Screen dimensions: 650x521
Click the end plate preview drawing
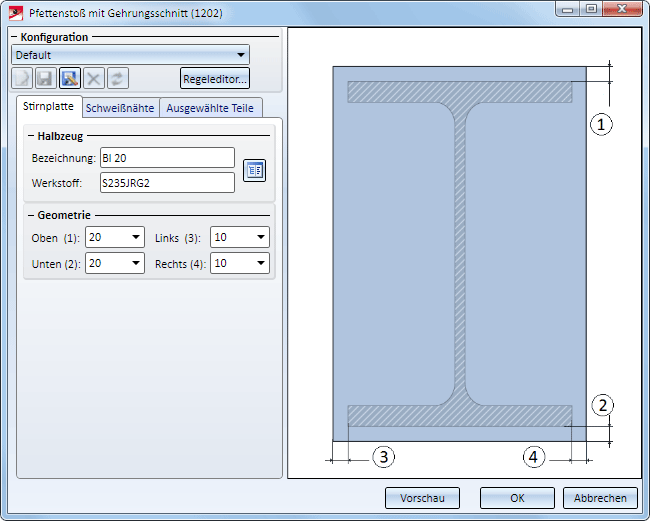[464, 253]
